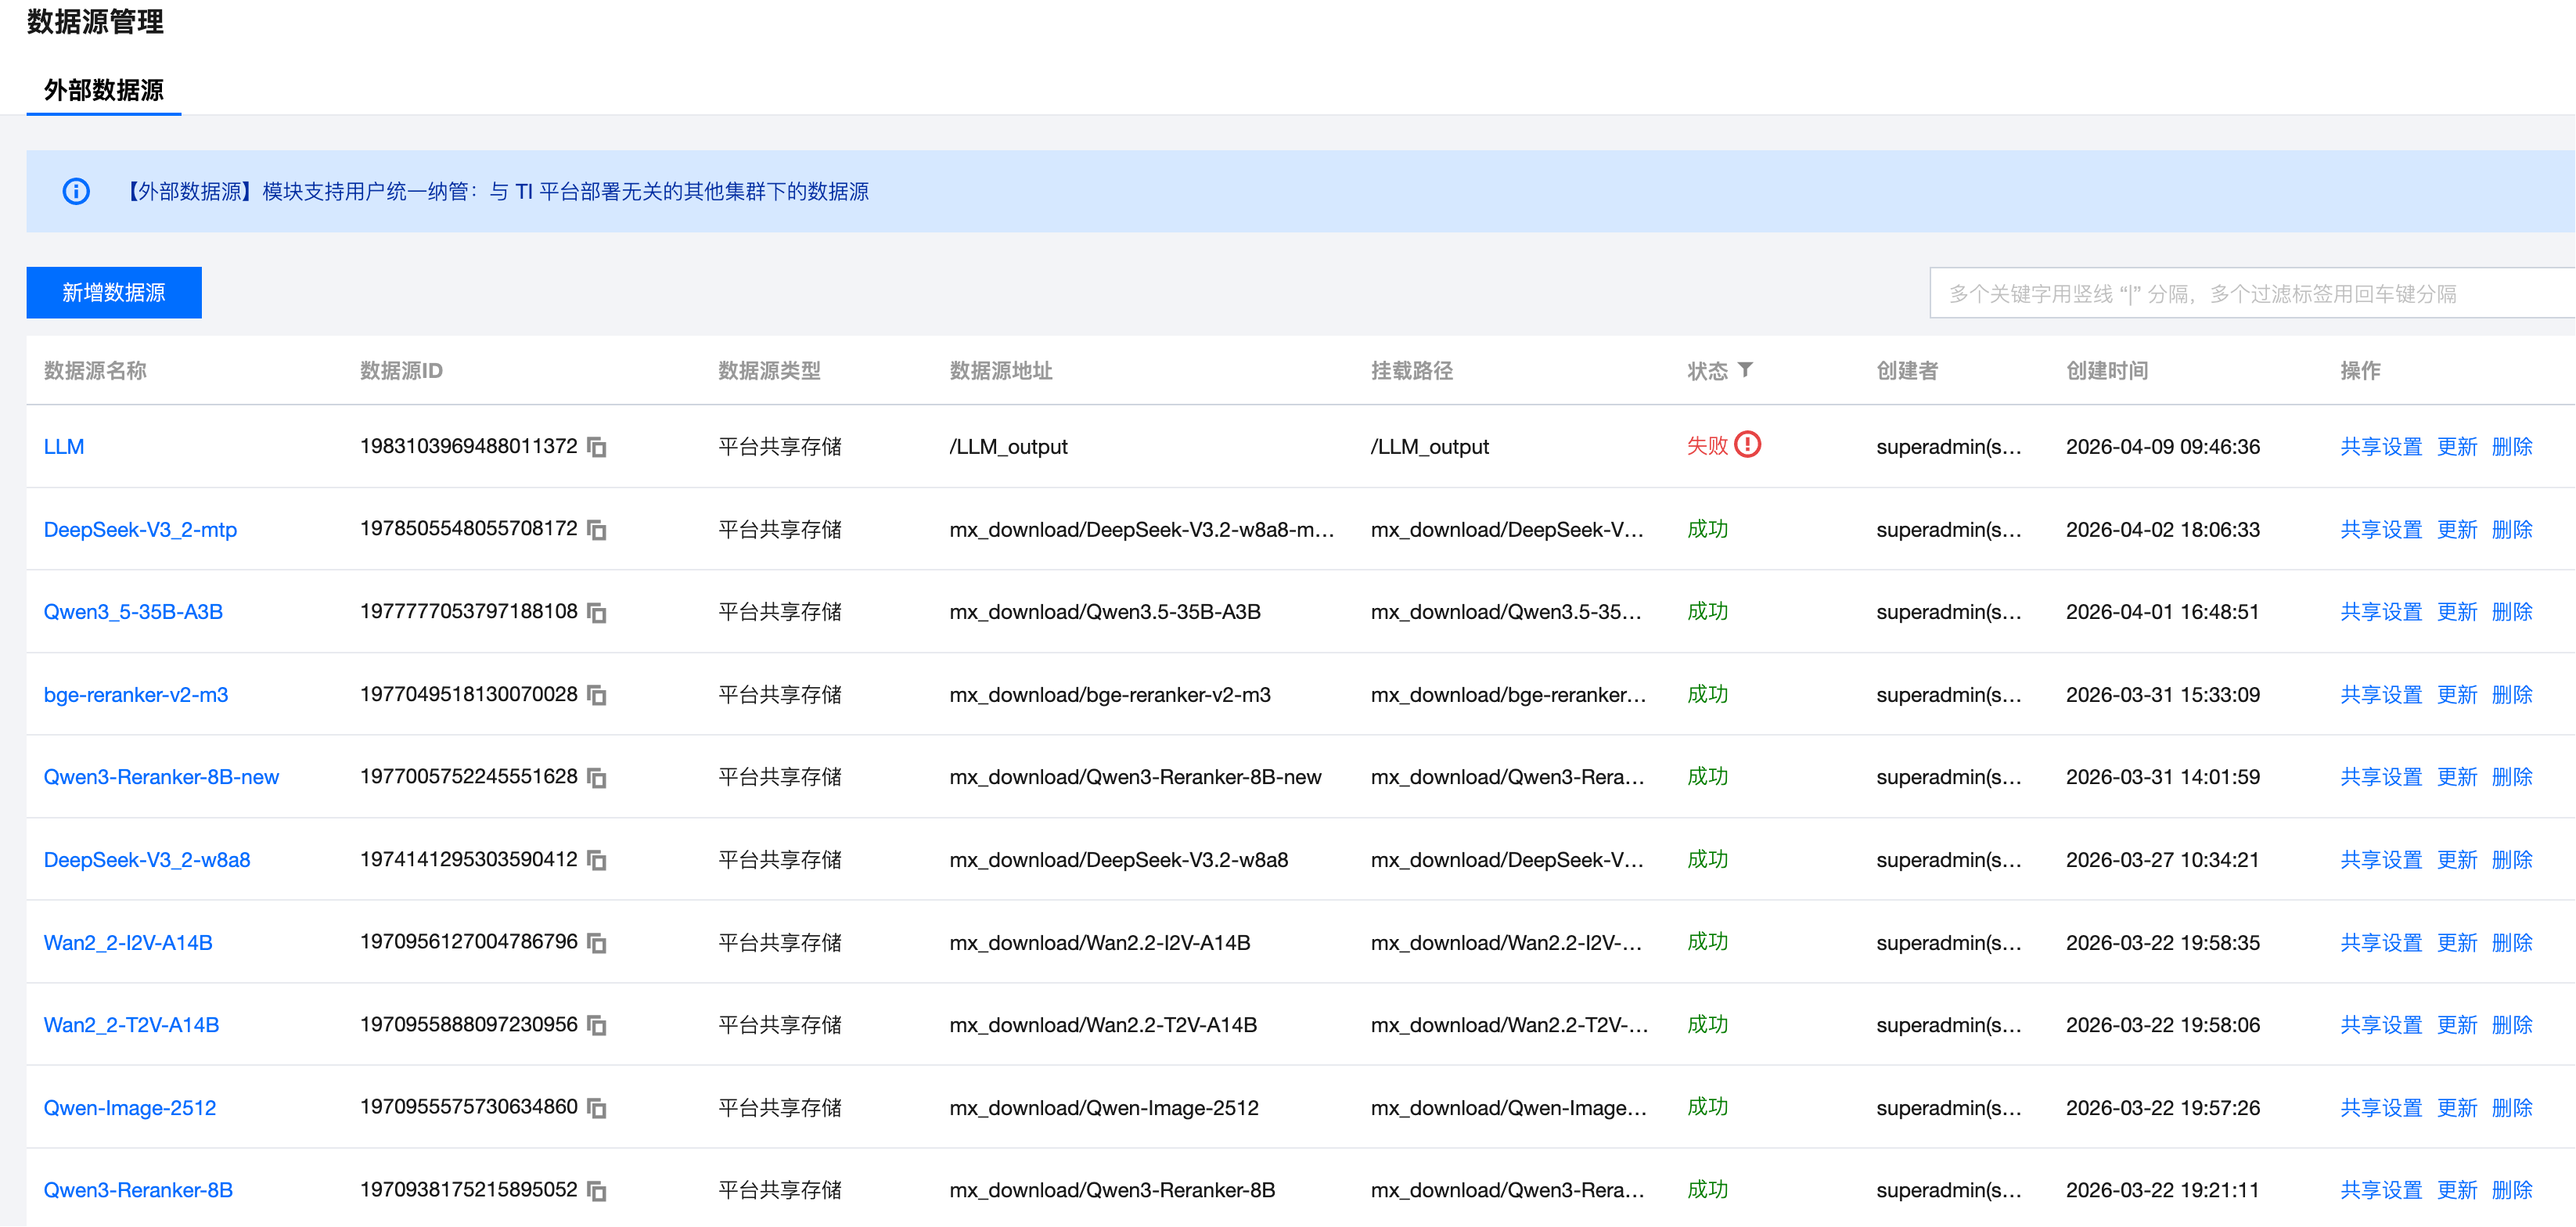Screen dimensions: 2576x1227
Task: Click 更新 for Qwen3_5-35B-A3B
Action: point(2457,612)
